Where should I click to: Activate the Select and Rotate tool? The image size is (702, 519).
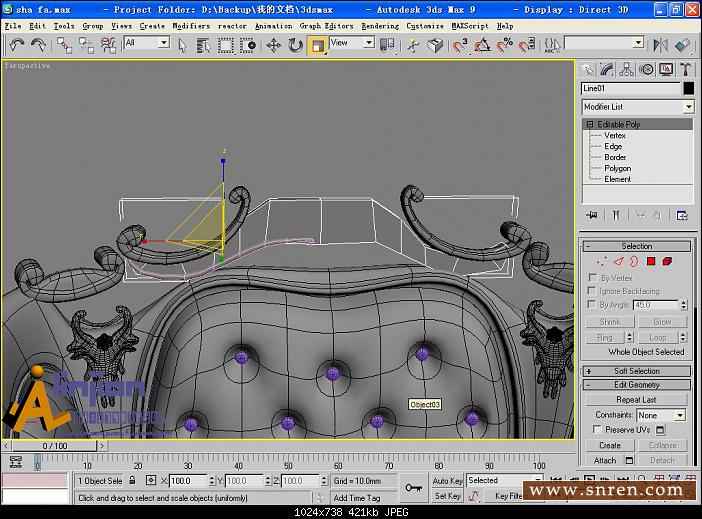[x=295, y=45]
